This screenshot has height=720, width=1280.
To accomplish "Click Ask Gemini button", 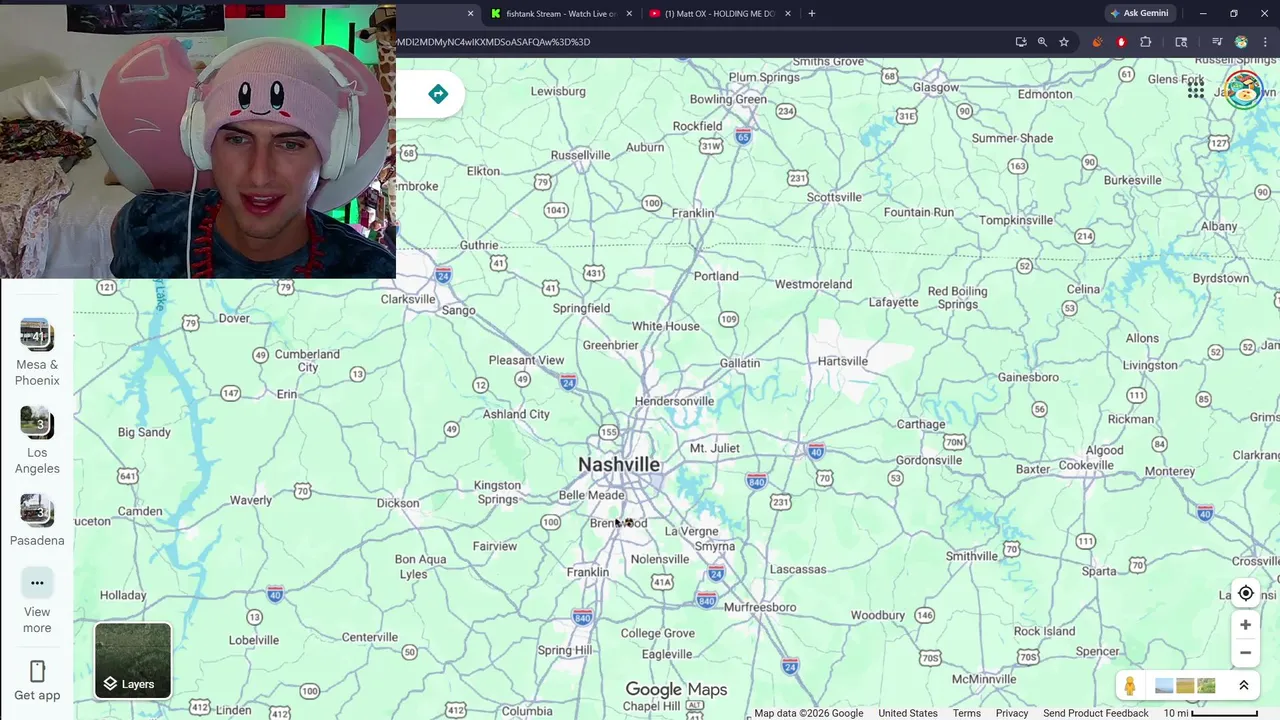I will pyautogui.click(x=1139, y=13).
